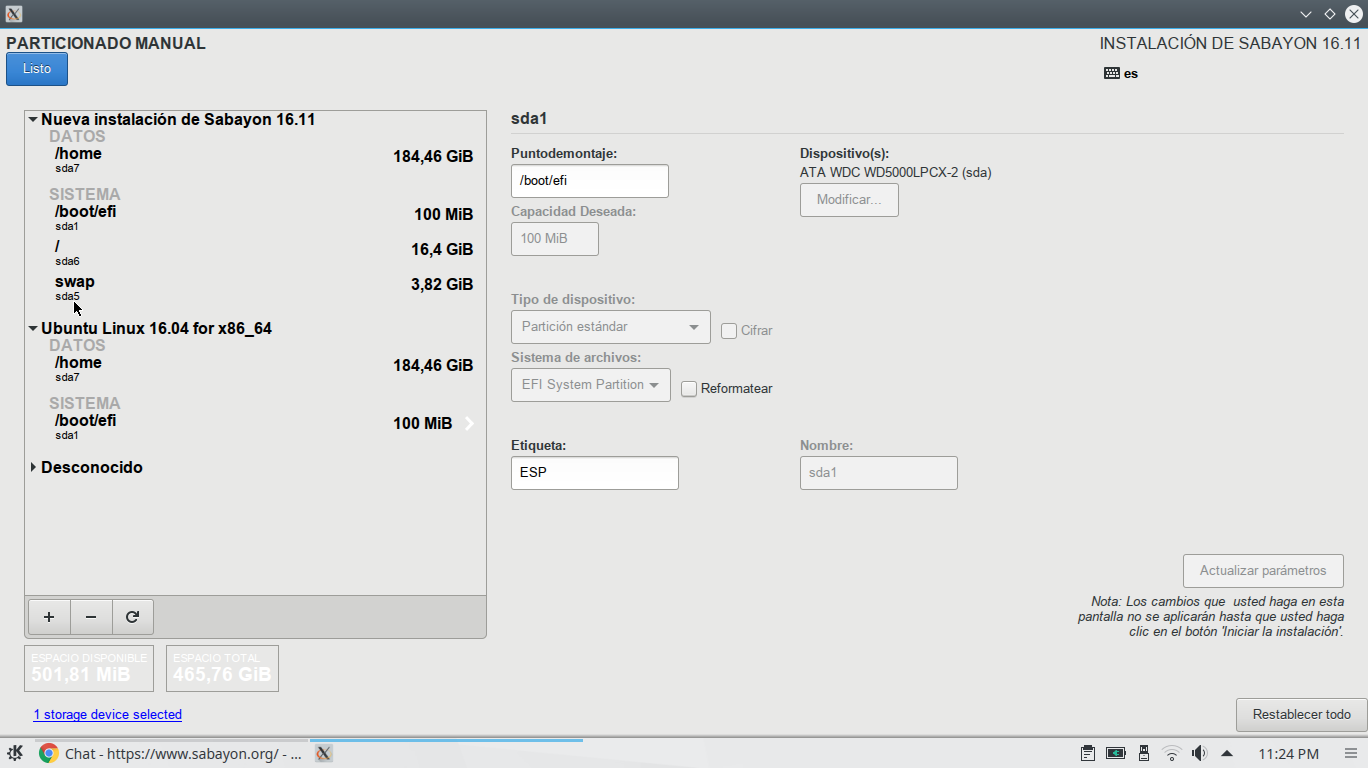
Task: Select /boot/efi sda1 under Ubuntu Linux
Action: pos(256,426)
